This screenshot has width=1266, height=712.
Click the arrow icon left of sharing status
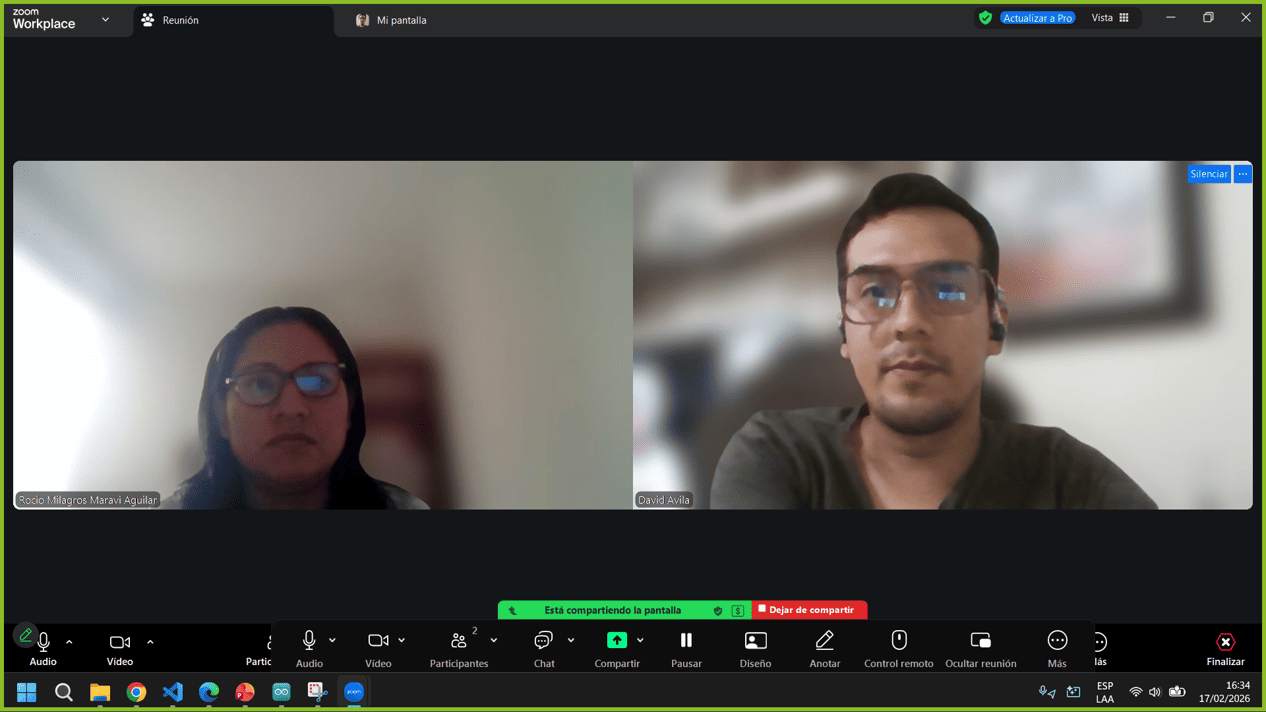(x=513, y=610)
